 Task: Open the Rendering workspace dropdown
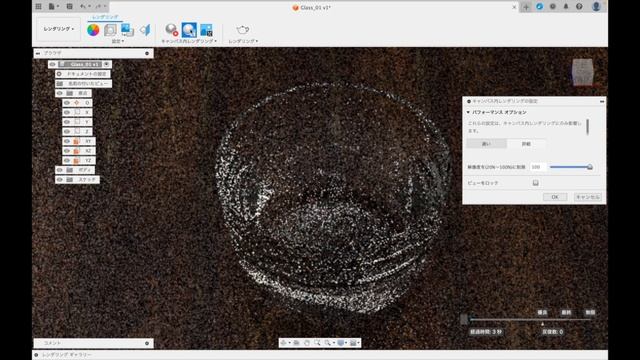pos(58,29)
